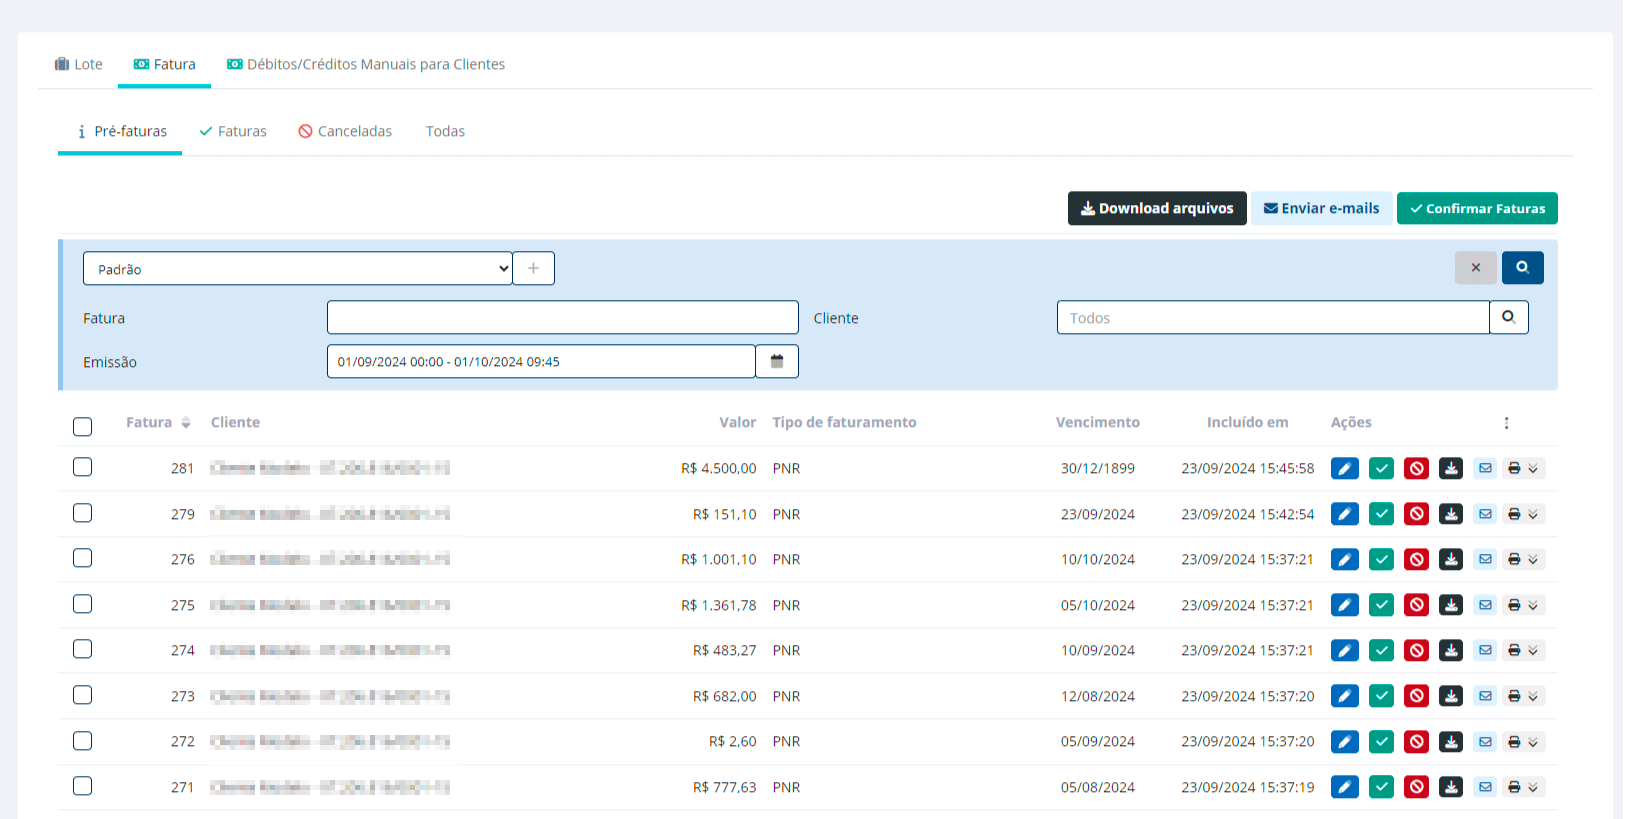
Task: Expand print options for invoice 279
Action: pyautogui.click(x=1524, y=514)
